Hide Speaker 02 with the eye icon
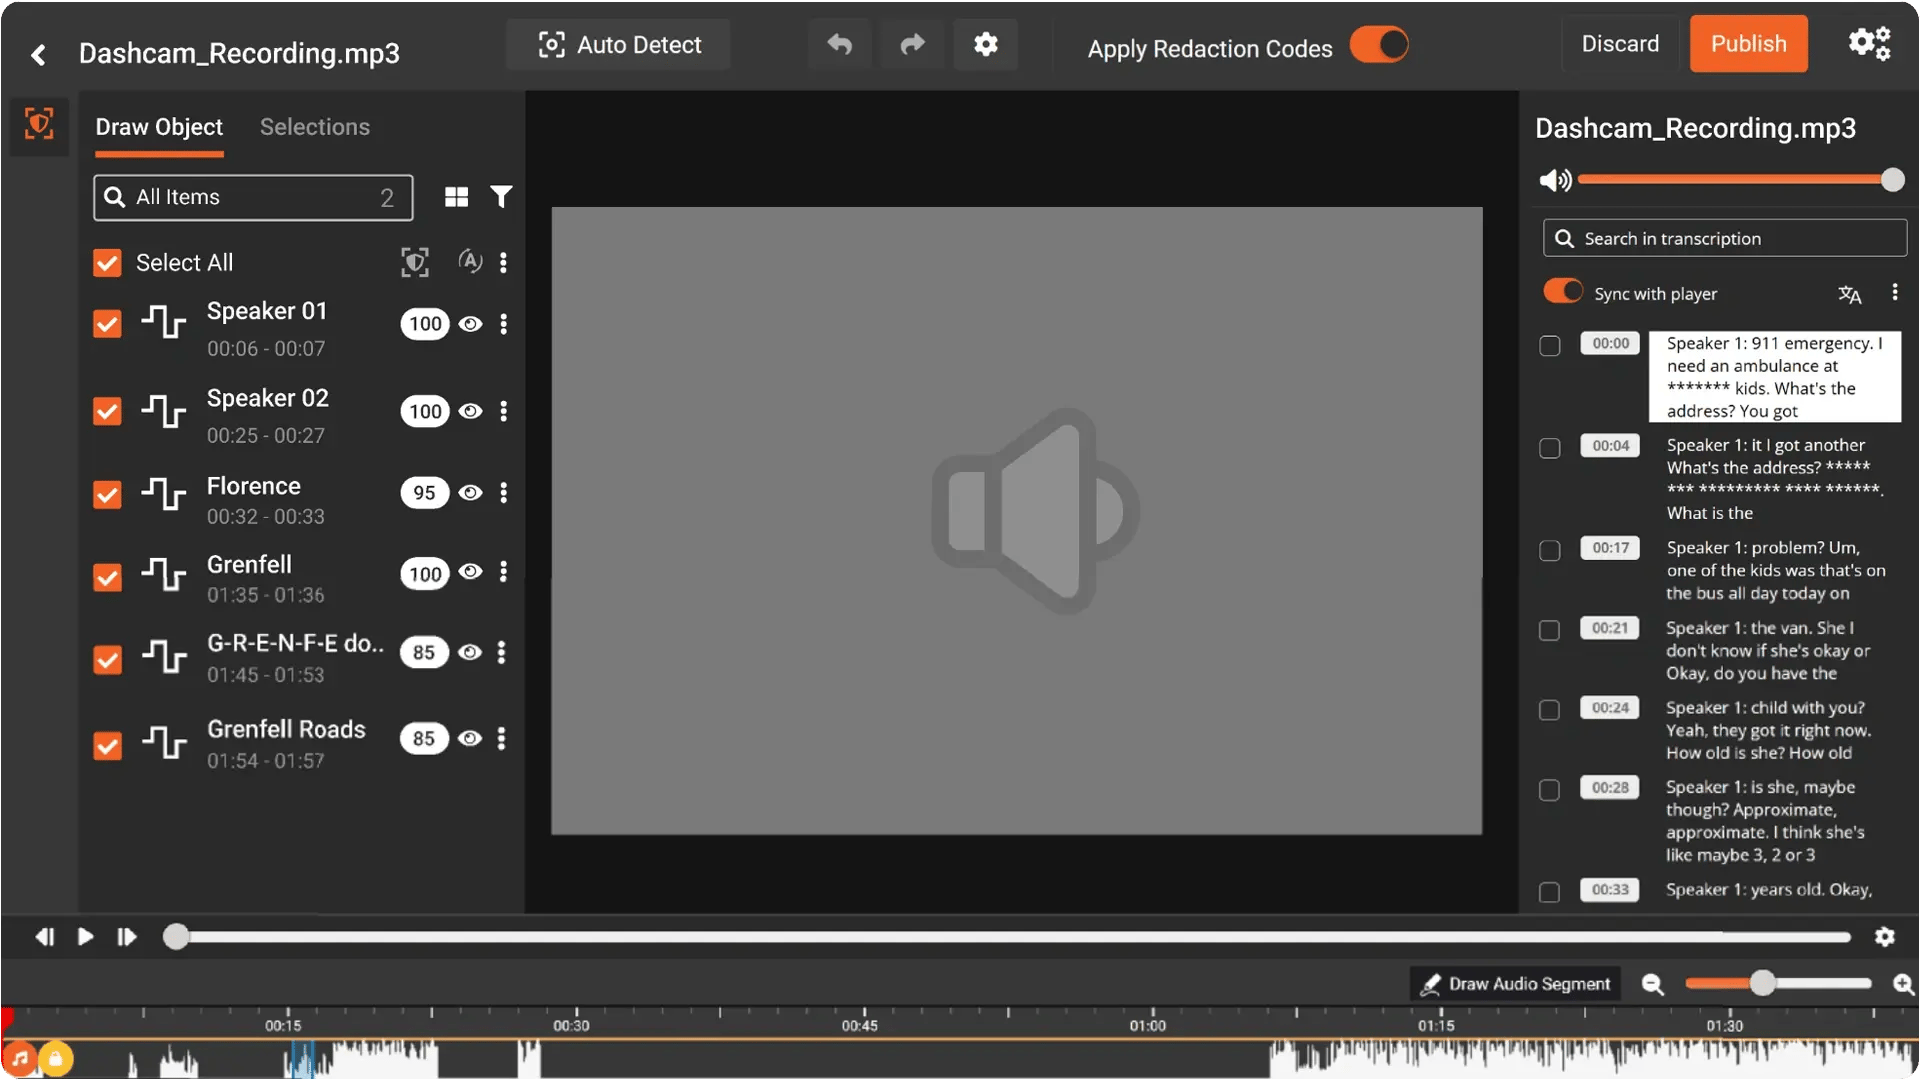The height and width of the screenshot is (1080, 1920). [470, 411]
